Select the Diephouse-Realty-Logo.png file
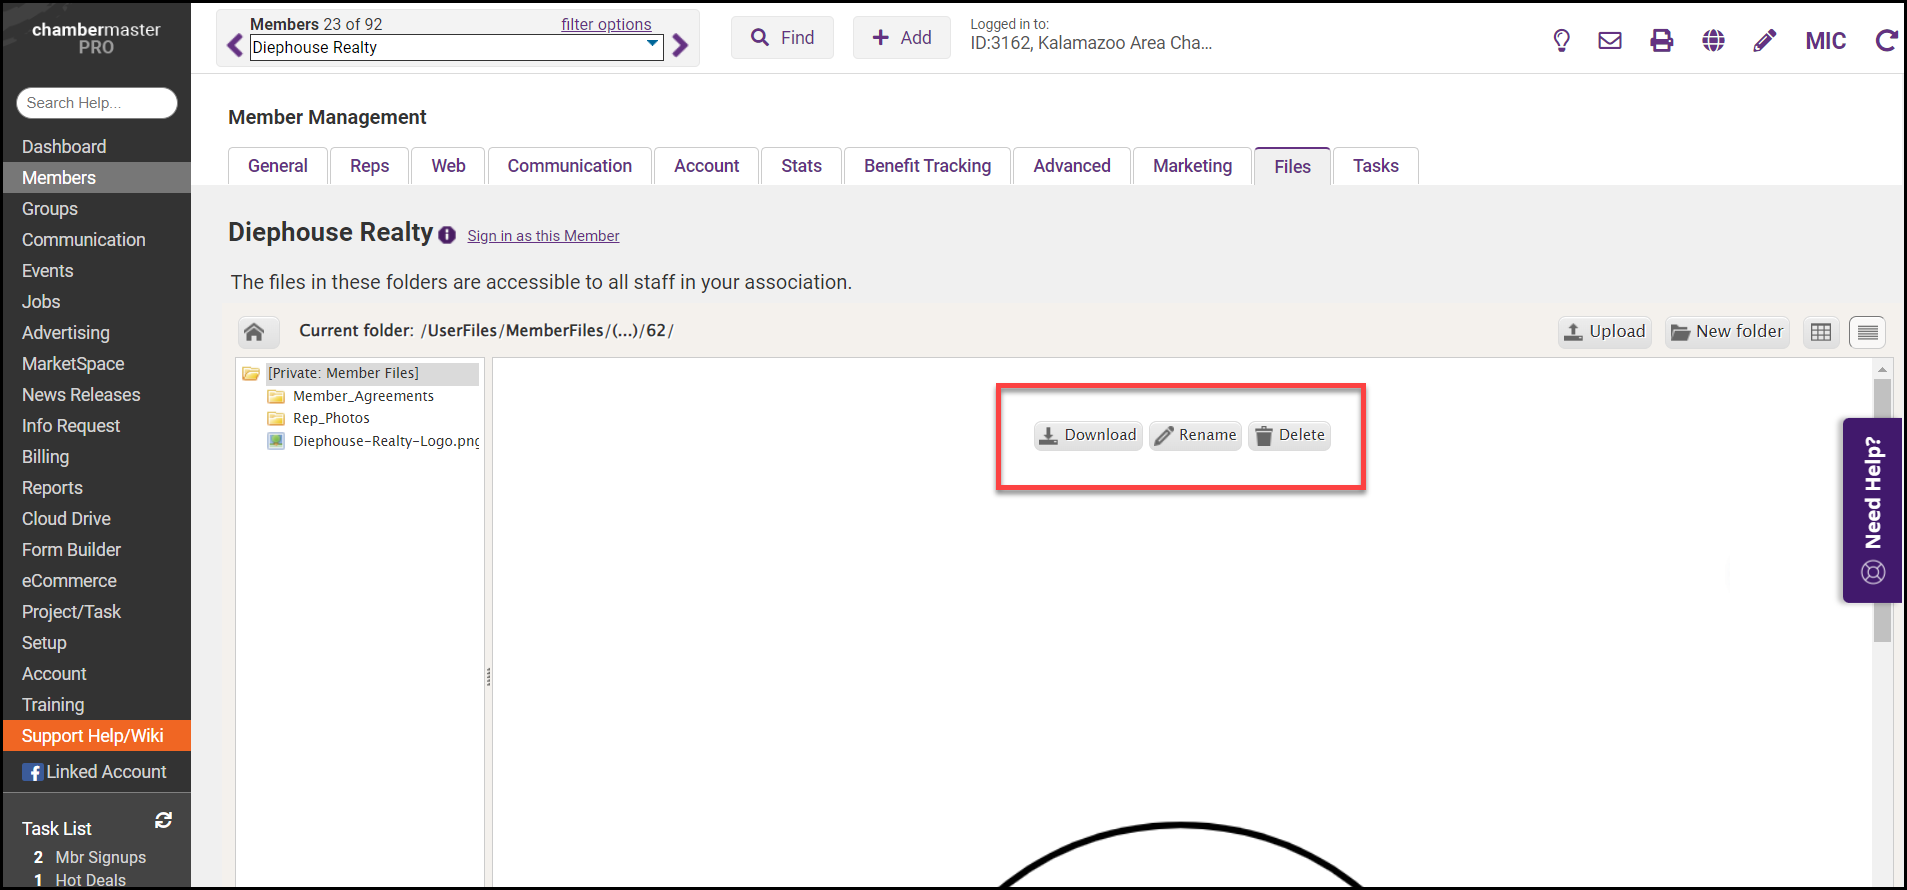The width and height of the screenshot is (1907, 890). click(x=386, y=441)
